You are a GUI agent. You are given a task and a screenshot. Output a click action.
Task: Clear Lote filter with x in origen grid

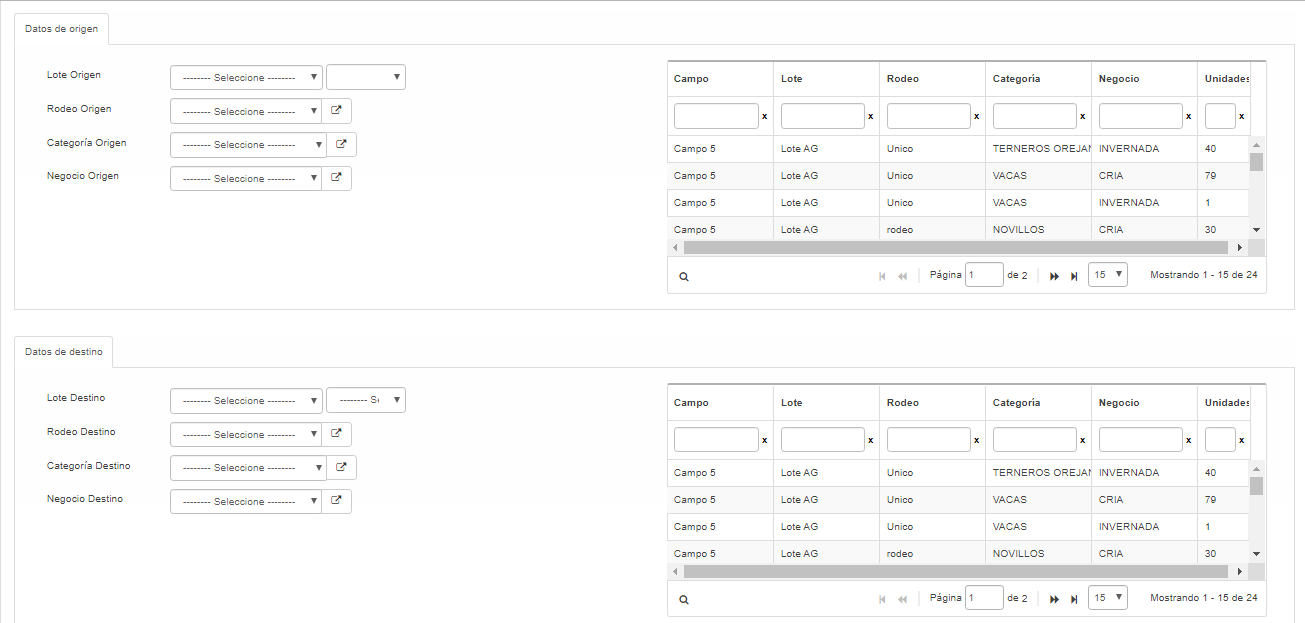coord(871,117)
